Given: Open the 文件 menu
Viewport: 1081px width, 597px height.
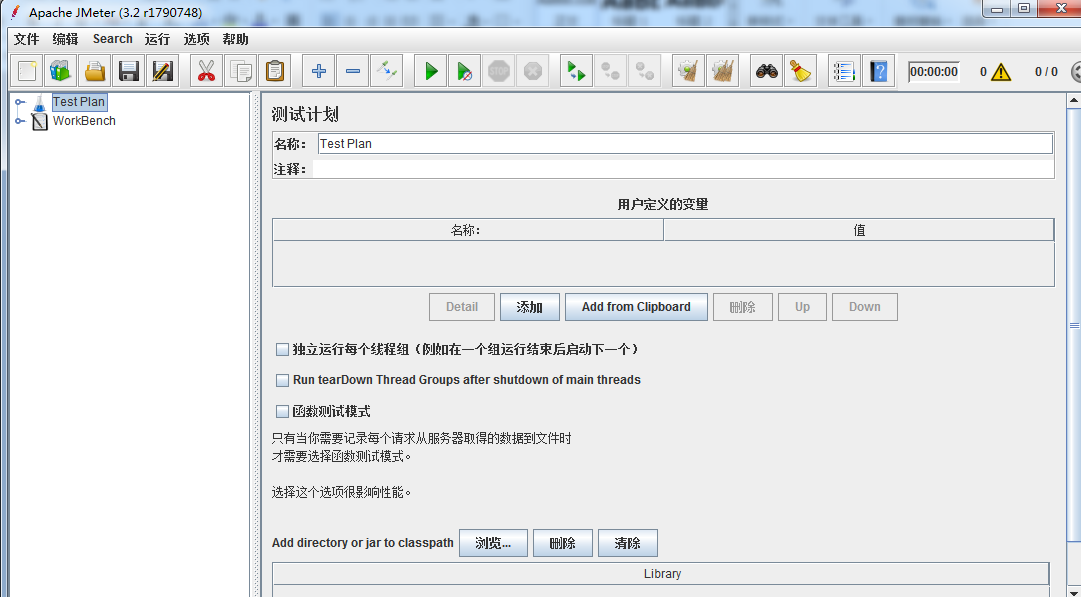Looking at the screenshot, I should 27,39.
